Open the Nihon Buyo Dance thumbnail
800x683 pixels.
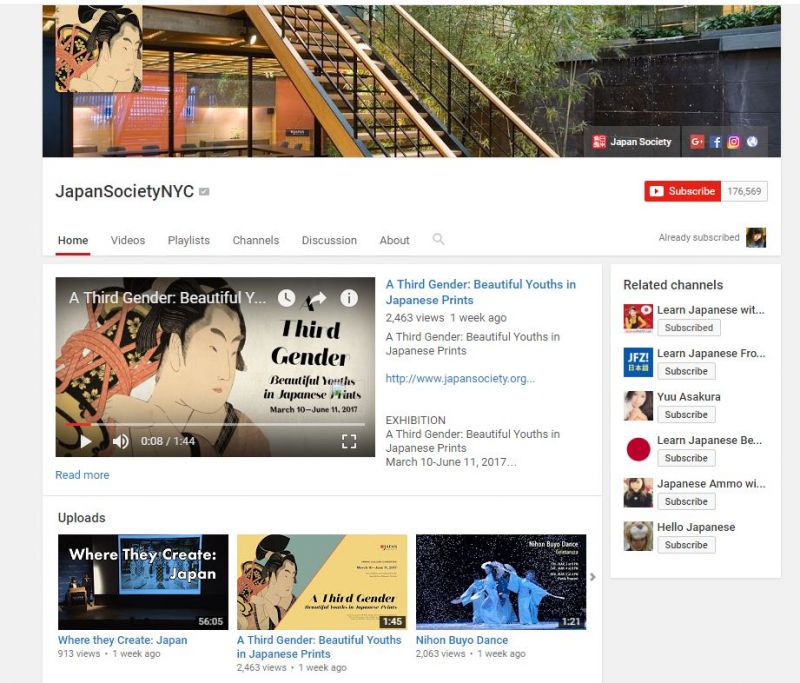coord(501,582)
